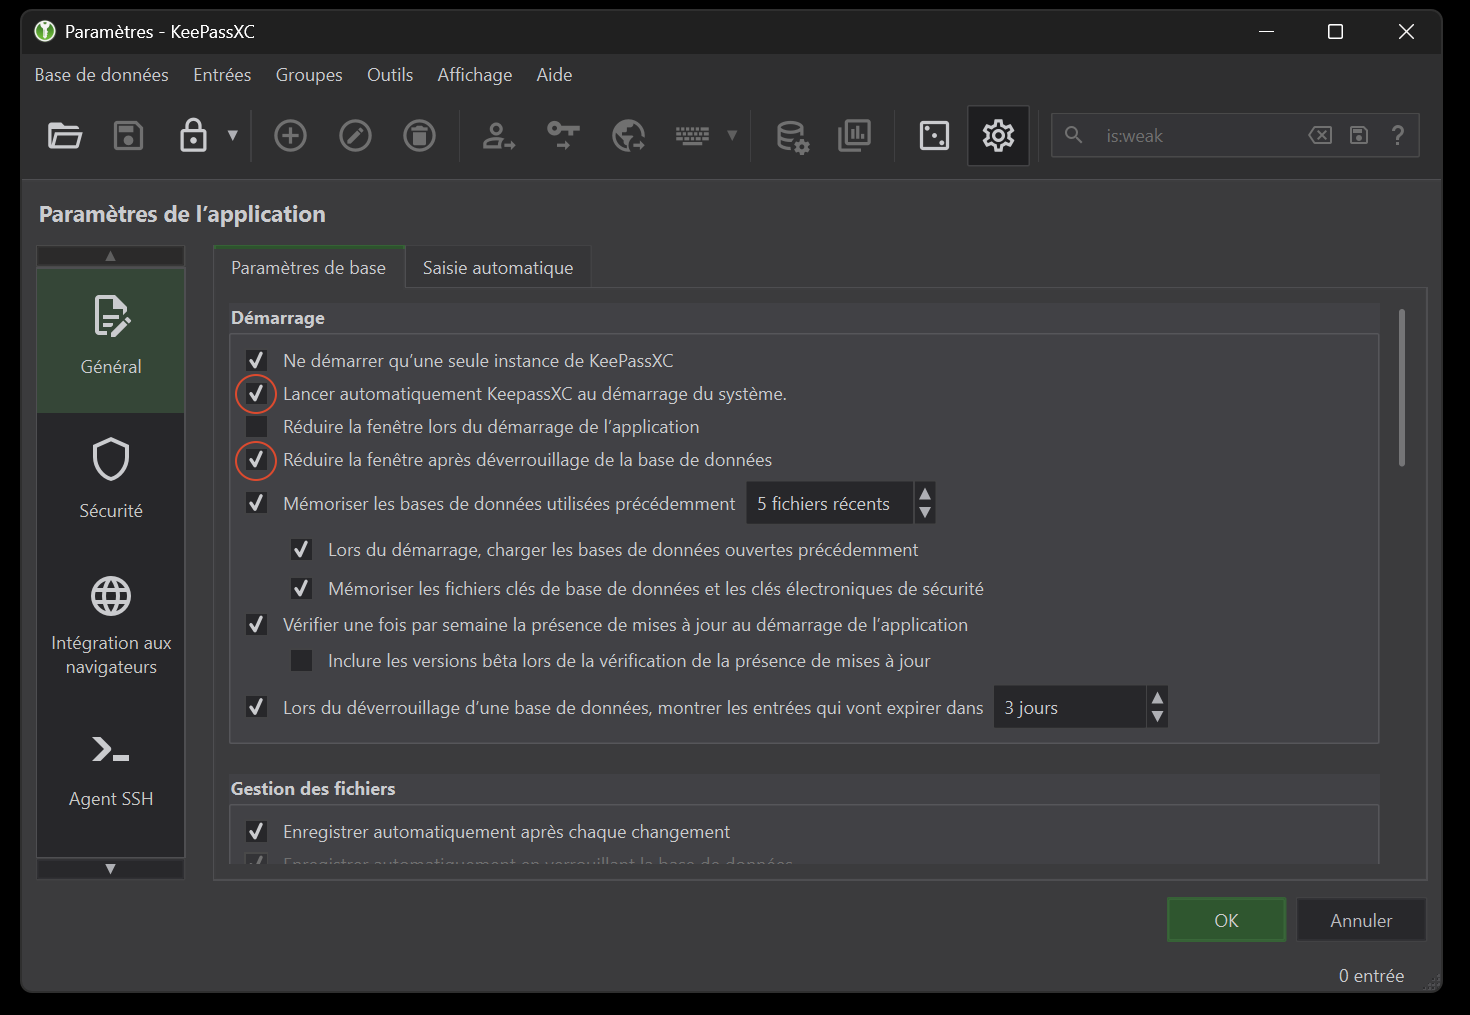Enable including beta versions in update checks
This screenshot has width=1470, height=1015.
pyautogui.click(x=301, y=661)
